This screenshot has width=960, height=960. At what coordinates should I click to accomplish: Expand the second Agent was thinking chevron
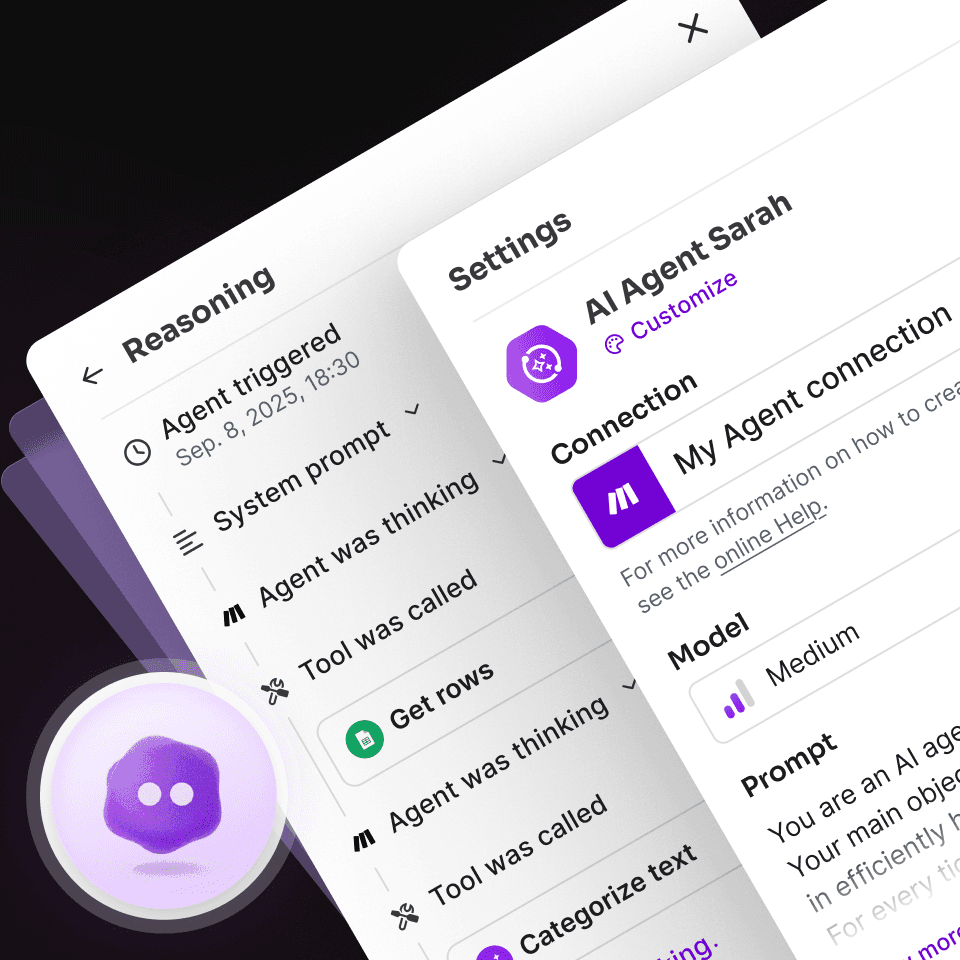click(629, 684)
